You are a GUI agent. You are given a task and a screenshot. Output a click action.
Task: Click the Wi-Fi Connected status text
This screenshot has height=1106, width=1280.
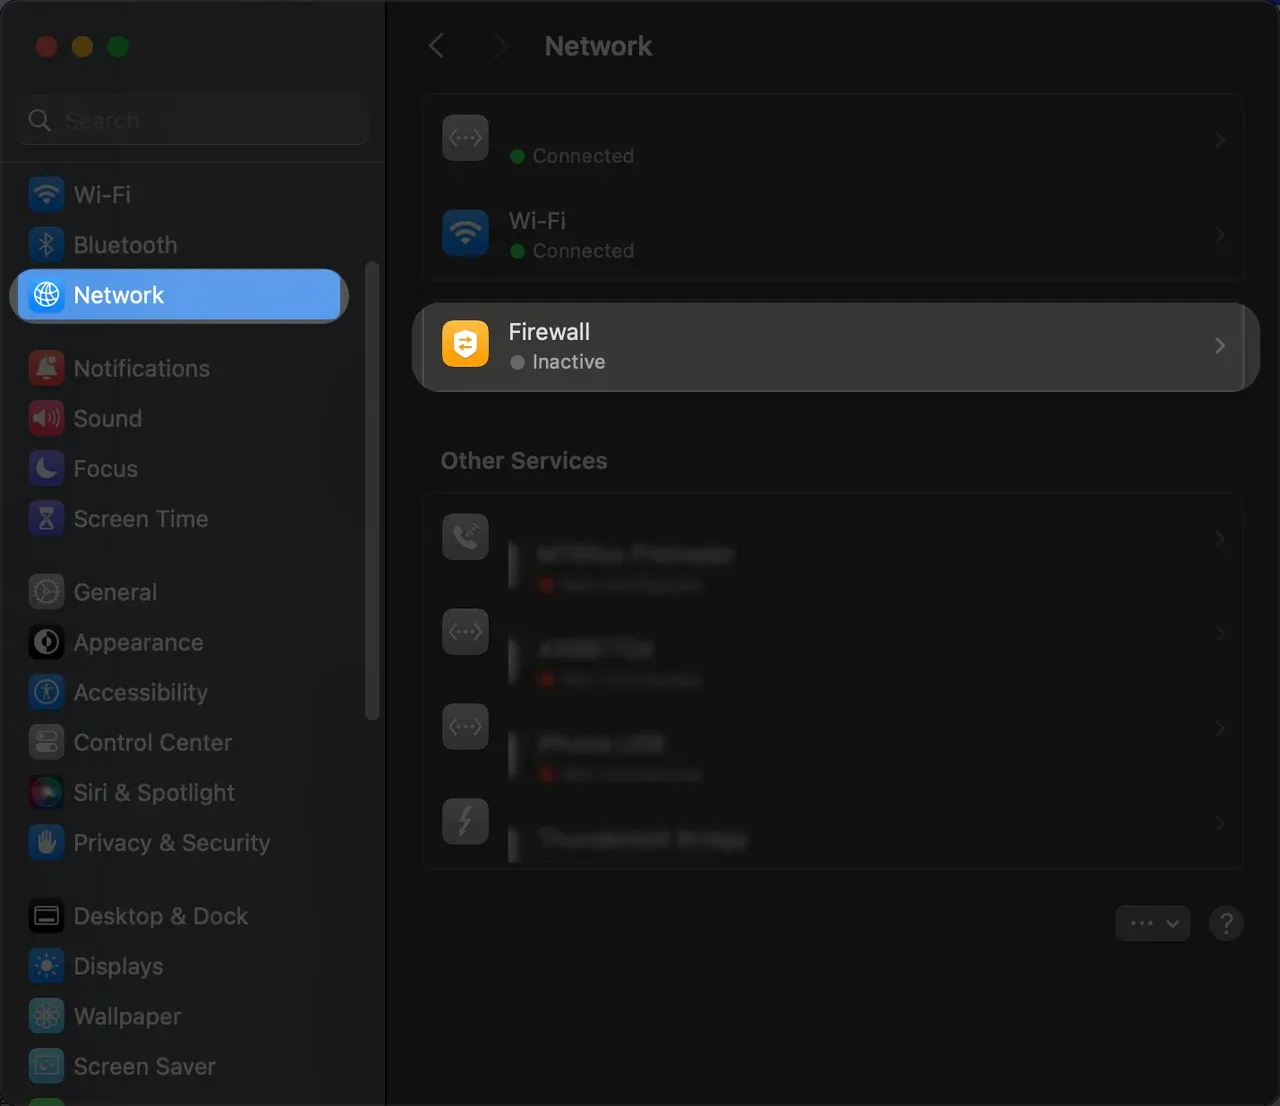tap(583, 251)
